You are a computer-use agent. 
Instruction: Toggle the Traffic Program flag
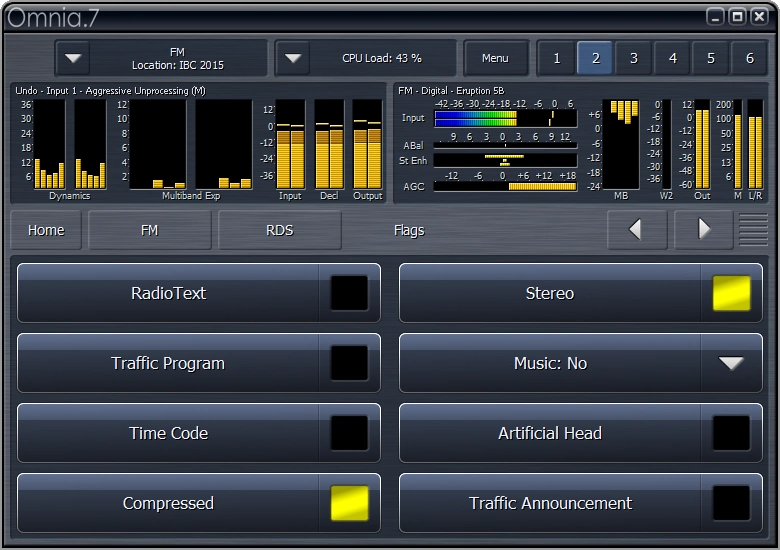[x=199, y=363]
